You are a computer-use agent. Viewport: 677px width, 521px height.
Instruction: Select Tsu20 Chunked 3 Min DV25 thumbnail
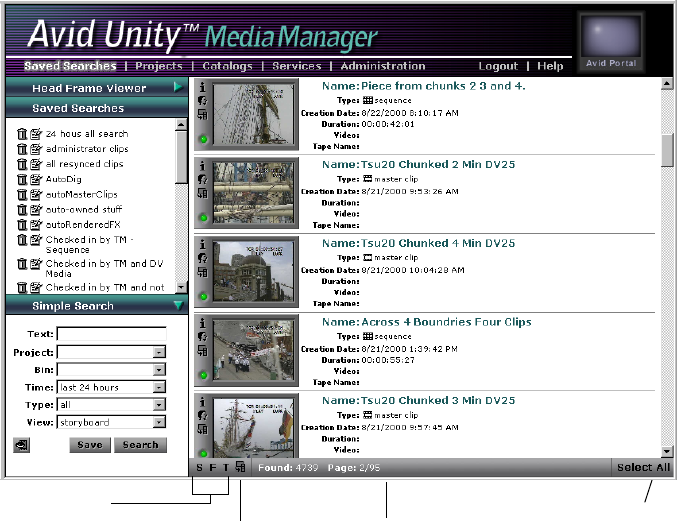pos(253,427)
